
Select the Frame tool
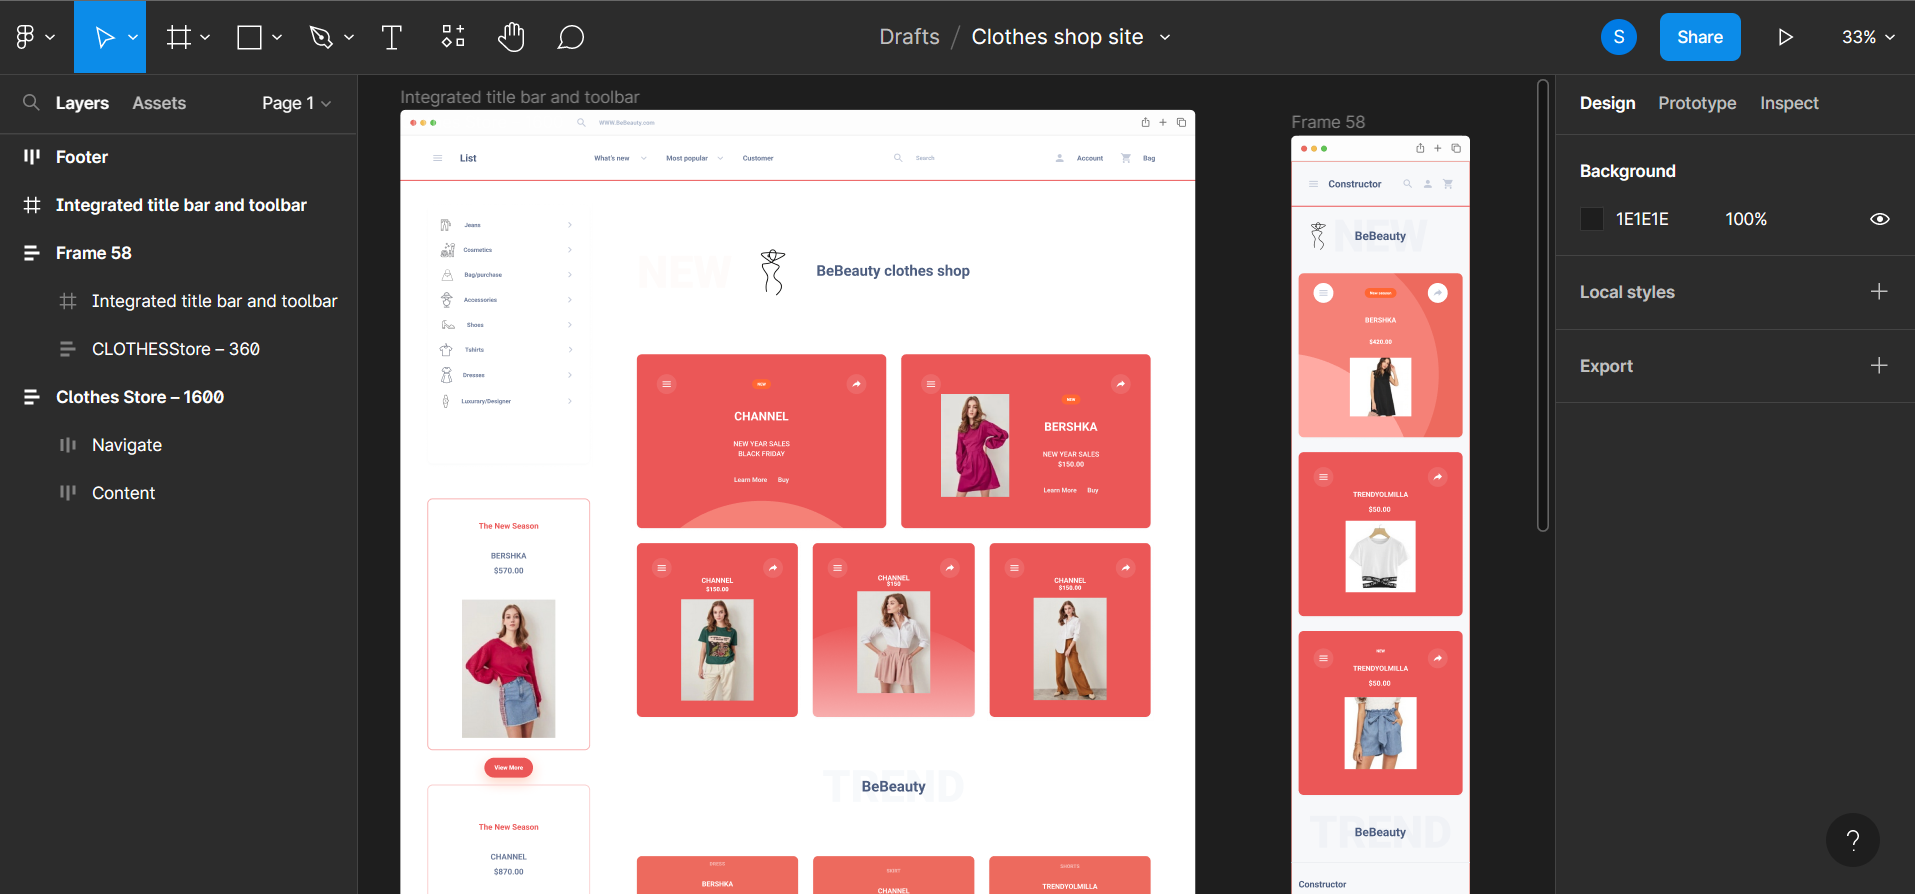[x=179, y=37]
